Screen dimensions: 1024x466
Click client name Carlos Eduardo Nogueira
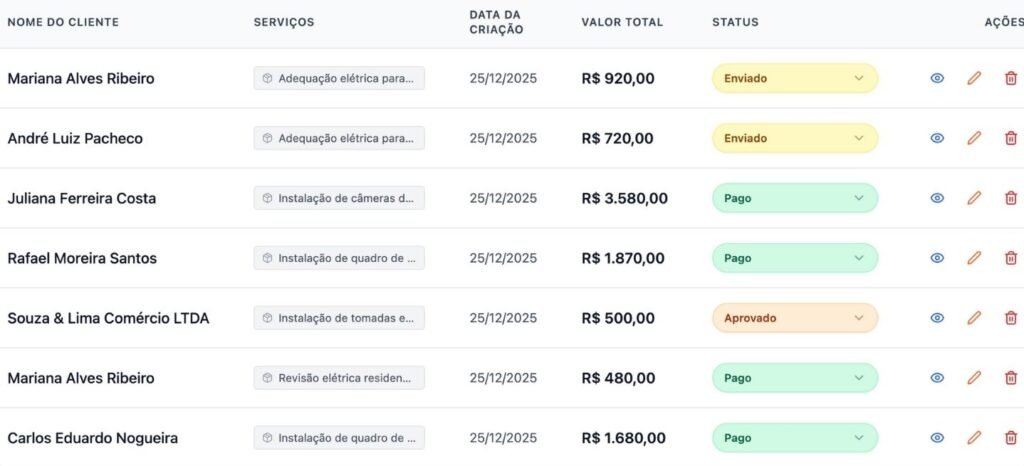93,438
